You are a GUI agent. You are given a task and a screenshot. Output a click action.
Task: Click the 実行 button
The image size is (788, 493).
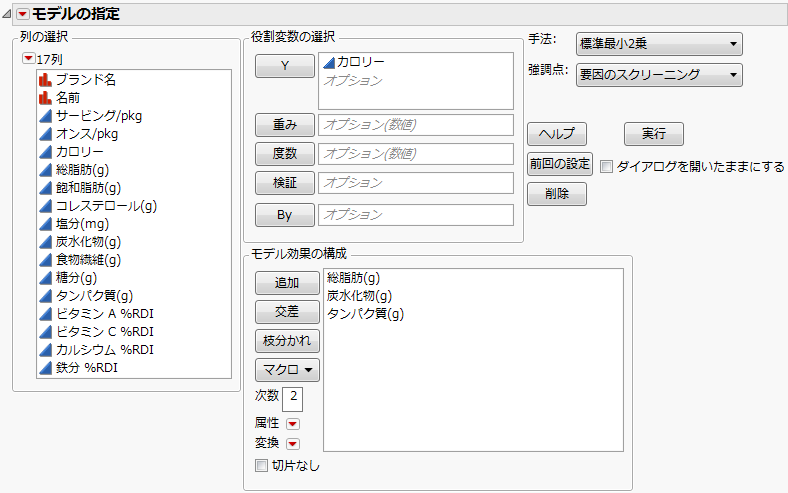point(653,133)
